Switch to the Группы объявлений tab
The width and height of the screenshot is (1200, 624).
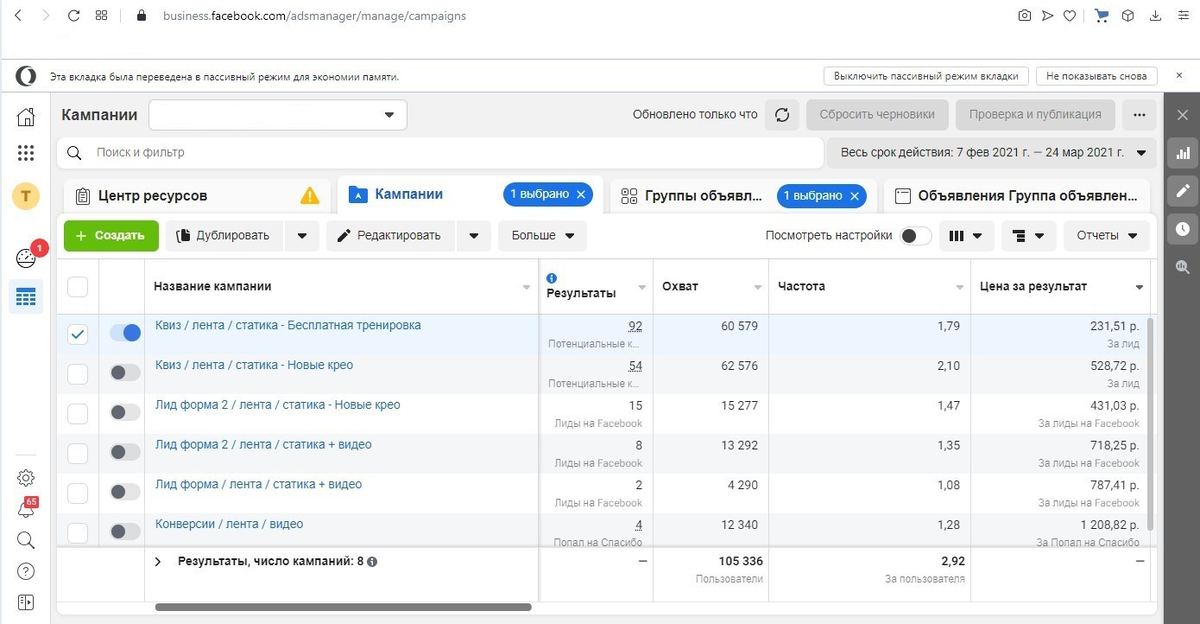(x=742, y=196)
